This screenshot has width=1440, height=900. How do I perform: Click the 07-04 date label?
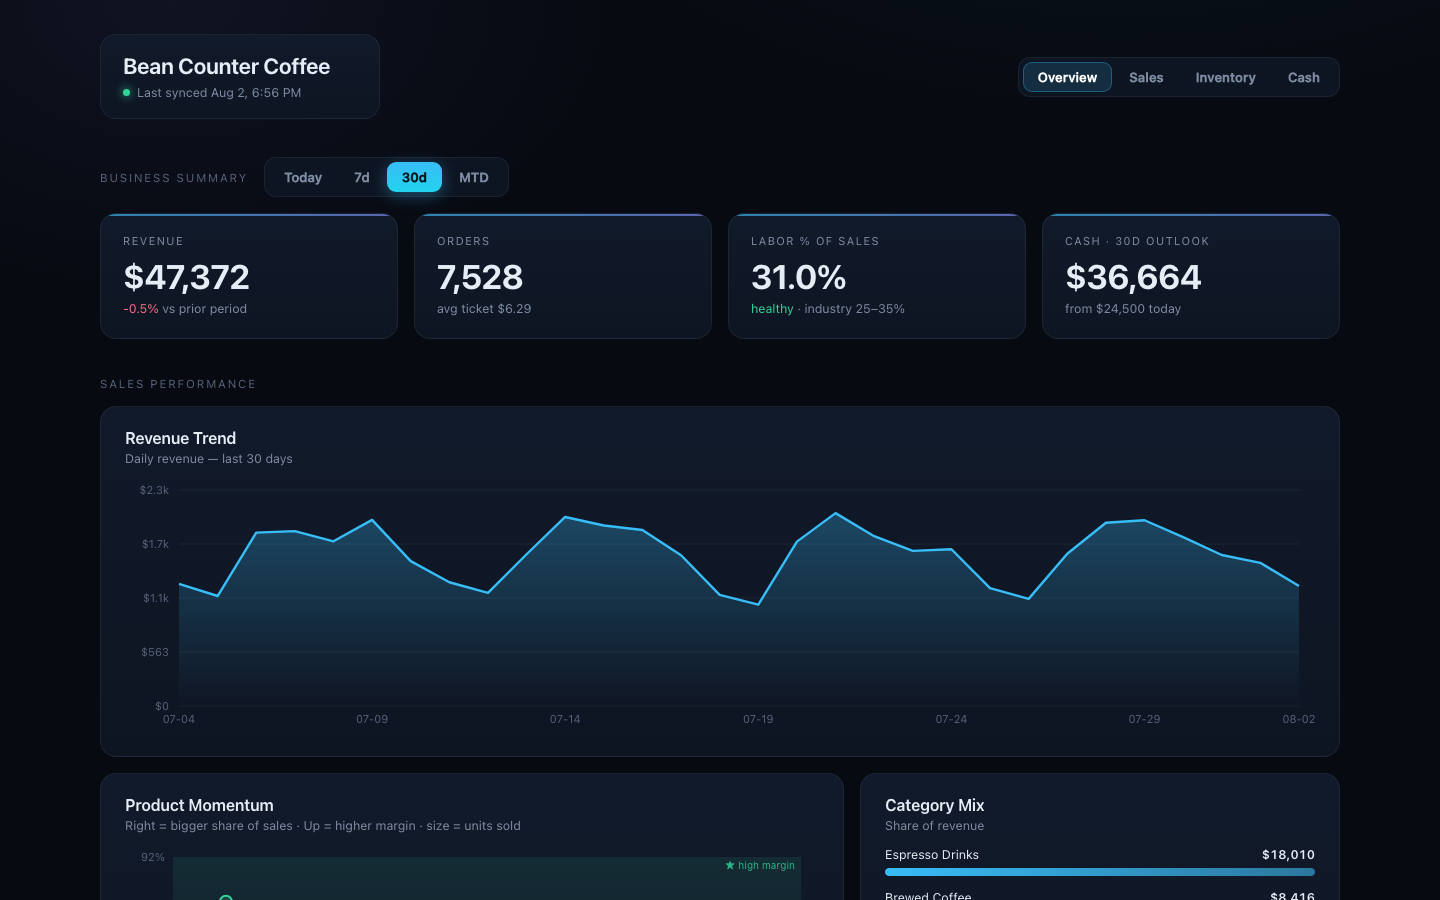[x=179, y=720]
